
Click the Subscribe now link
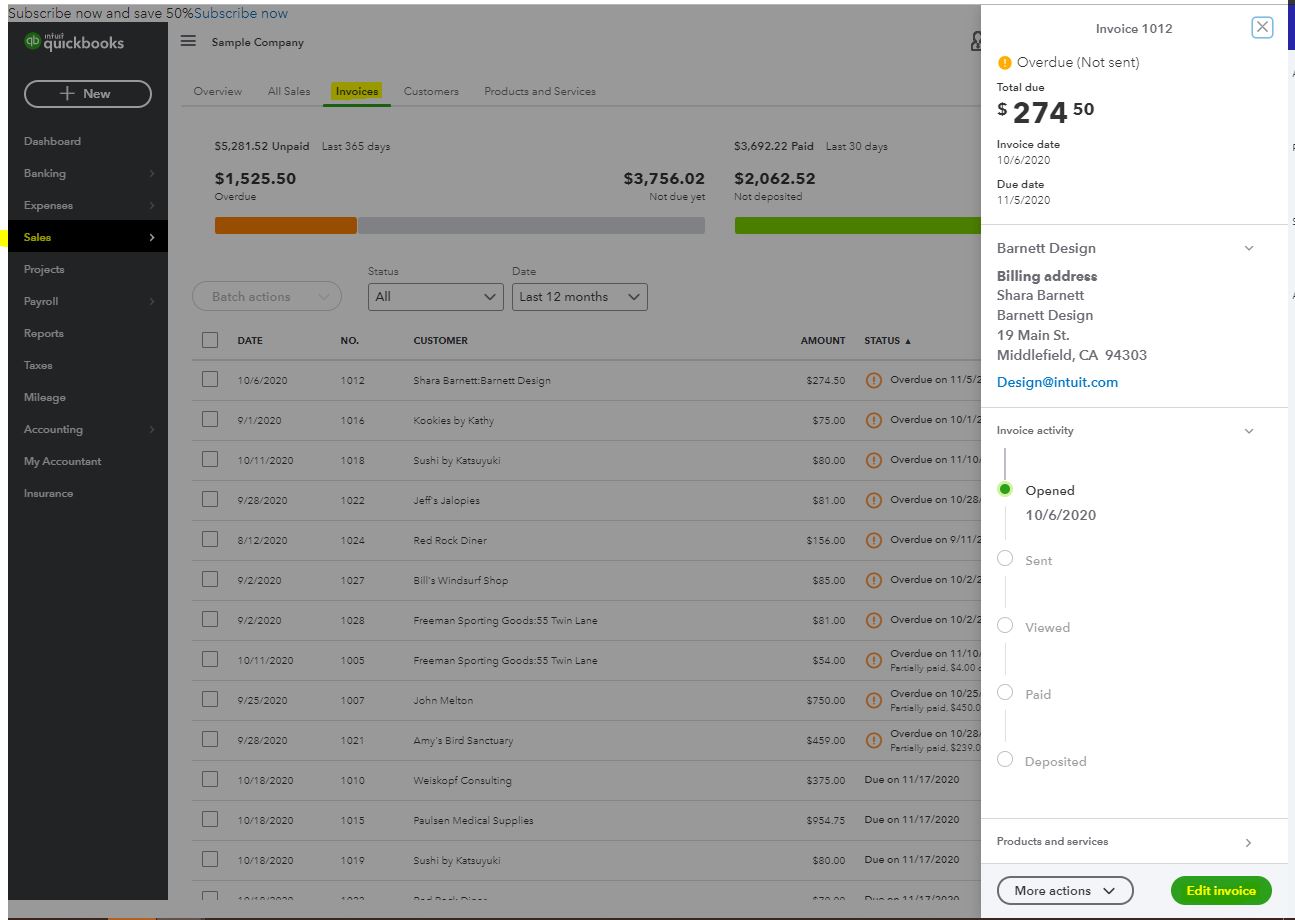(x=241, y=13)
